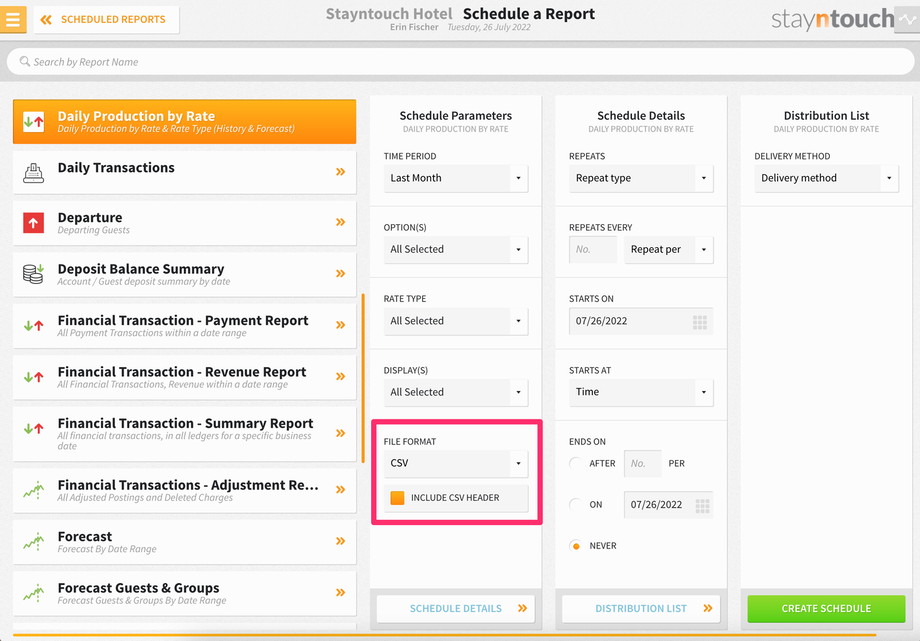Select Financial Transaction - Revenue Report

point(184,377)
